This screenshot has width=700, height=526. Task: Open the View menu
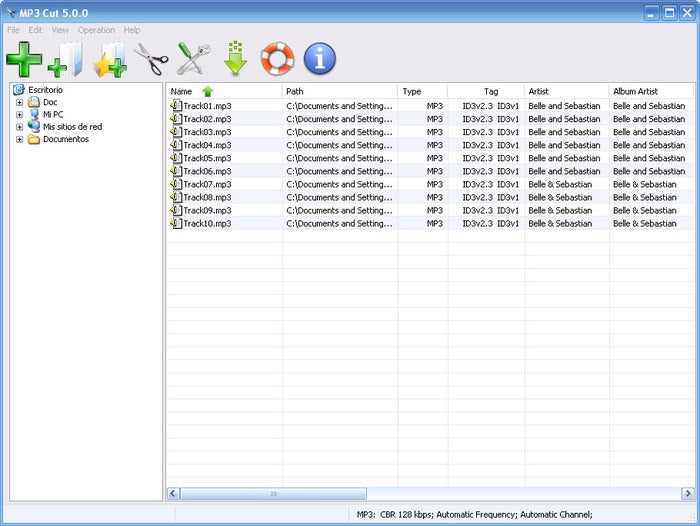point(60,30)
